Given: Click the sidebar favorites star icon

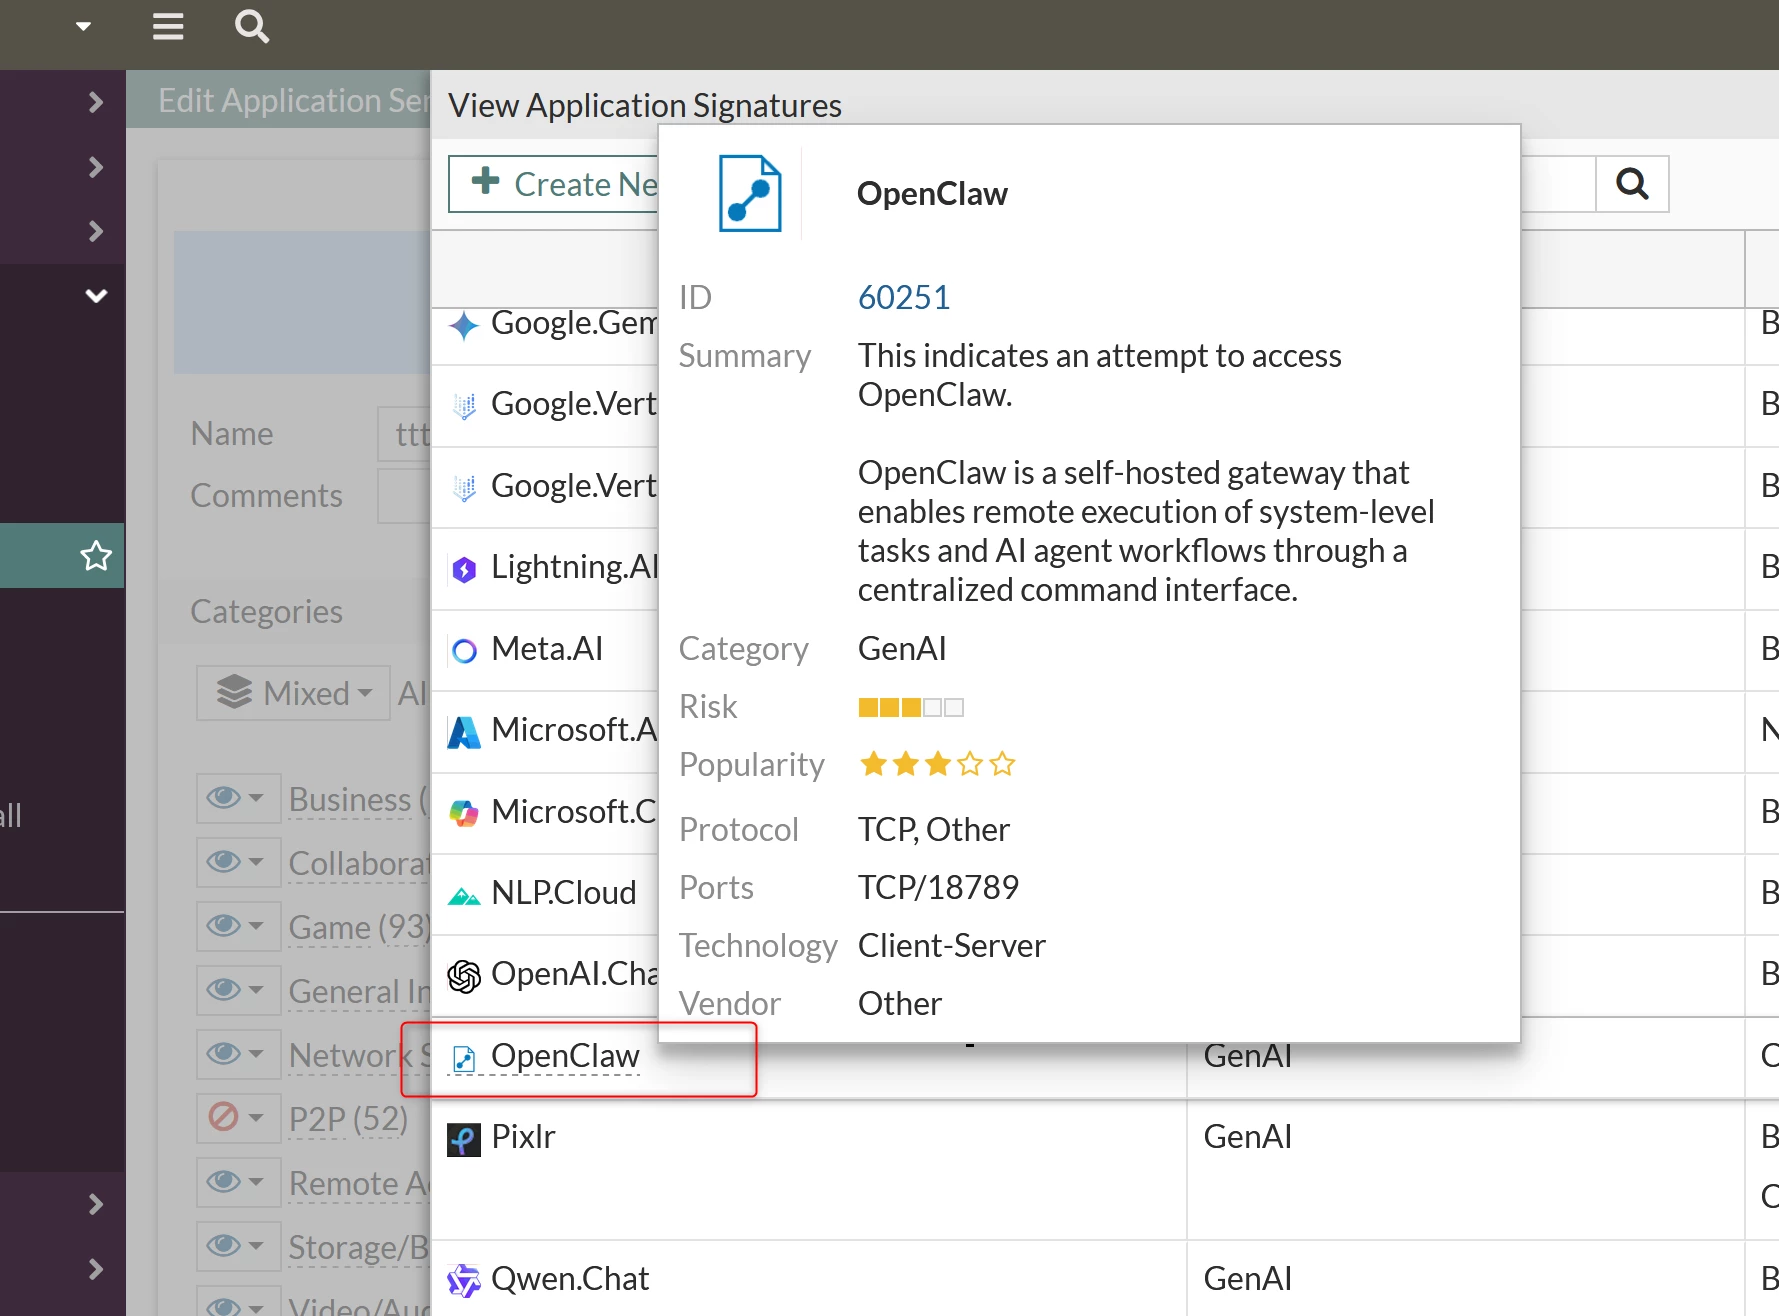Looking at the screenshot, I should coord(96,555).
